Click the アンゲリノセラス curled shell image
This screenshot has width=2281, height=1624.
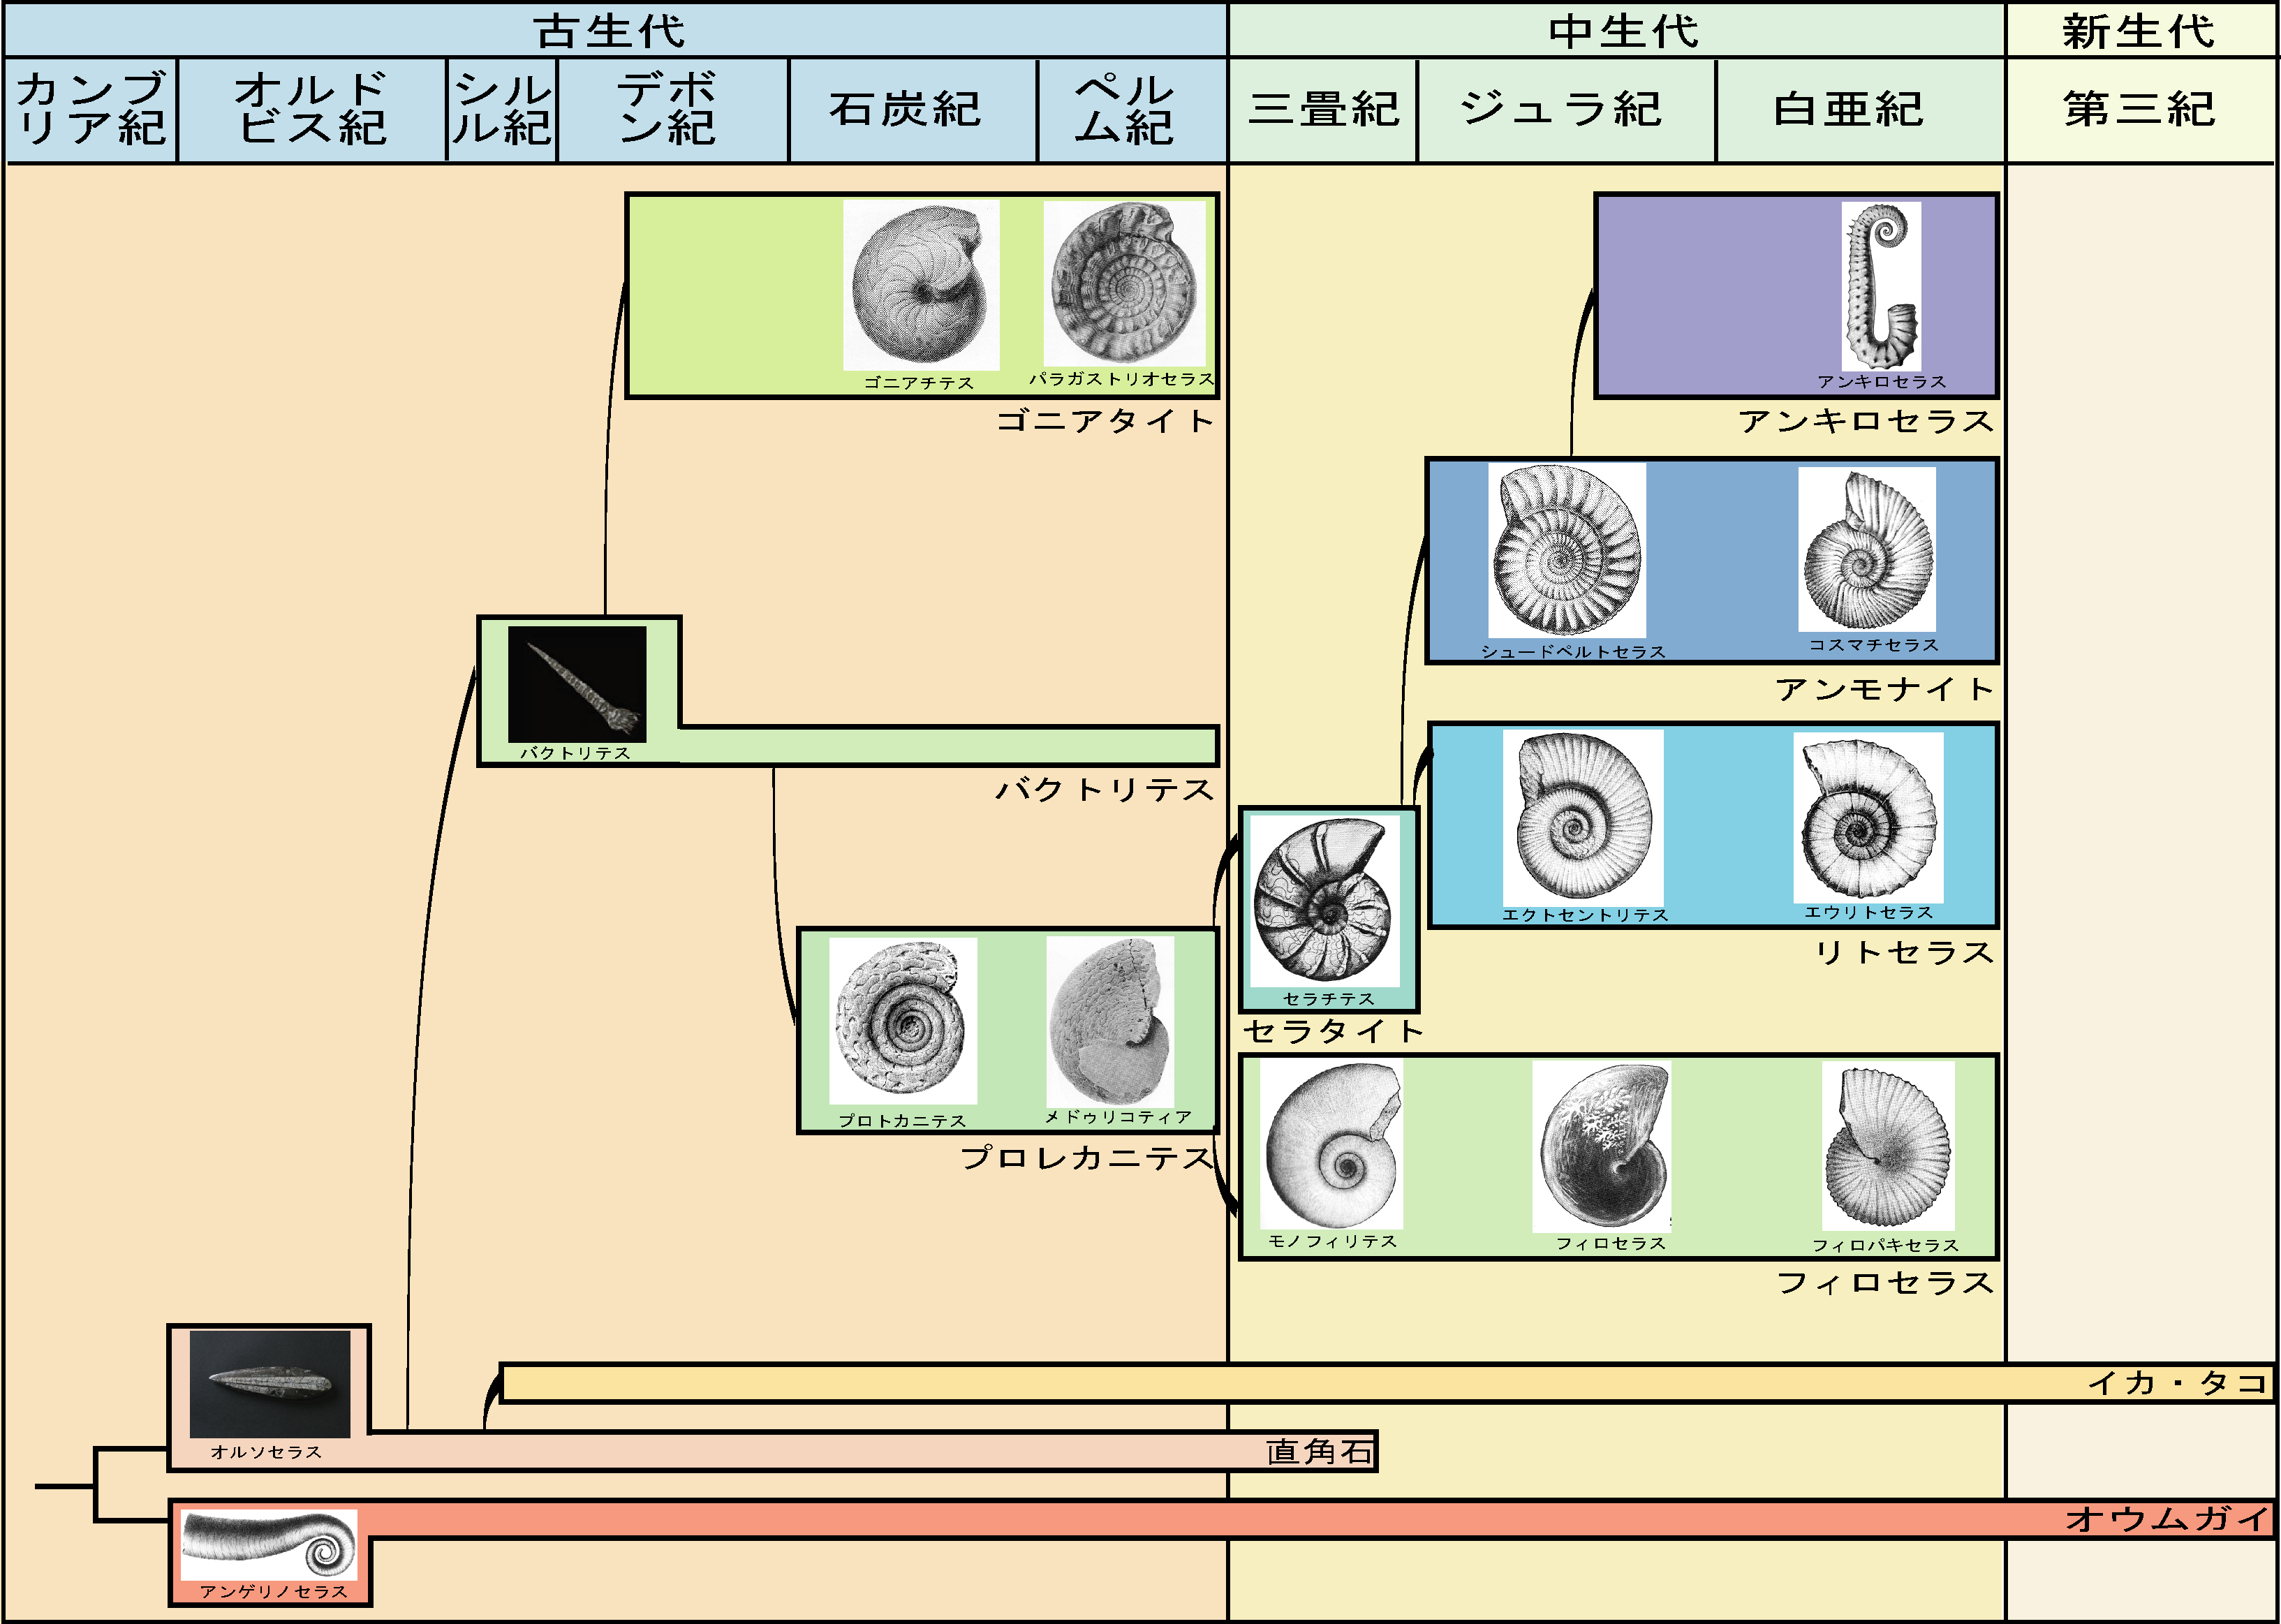[269, 1544]
